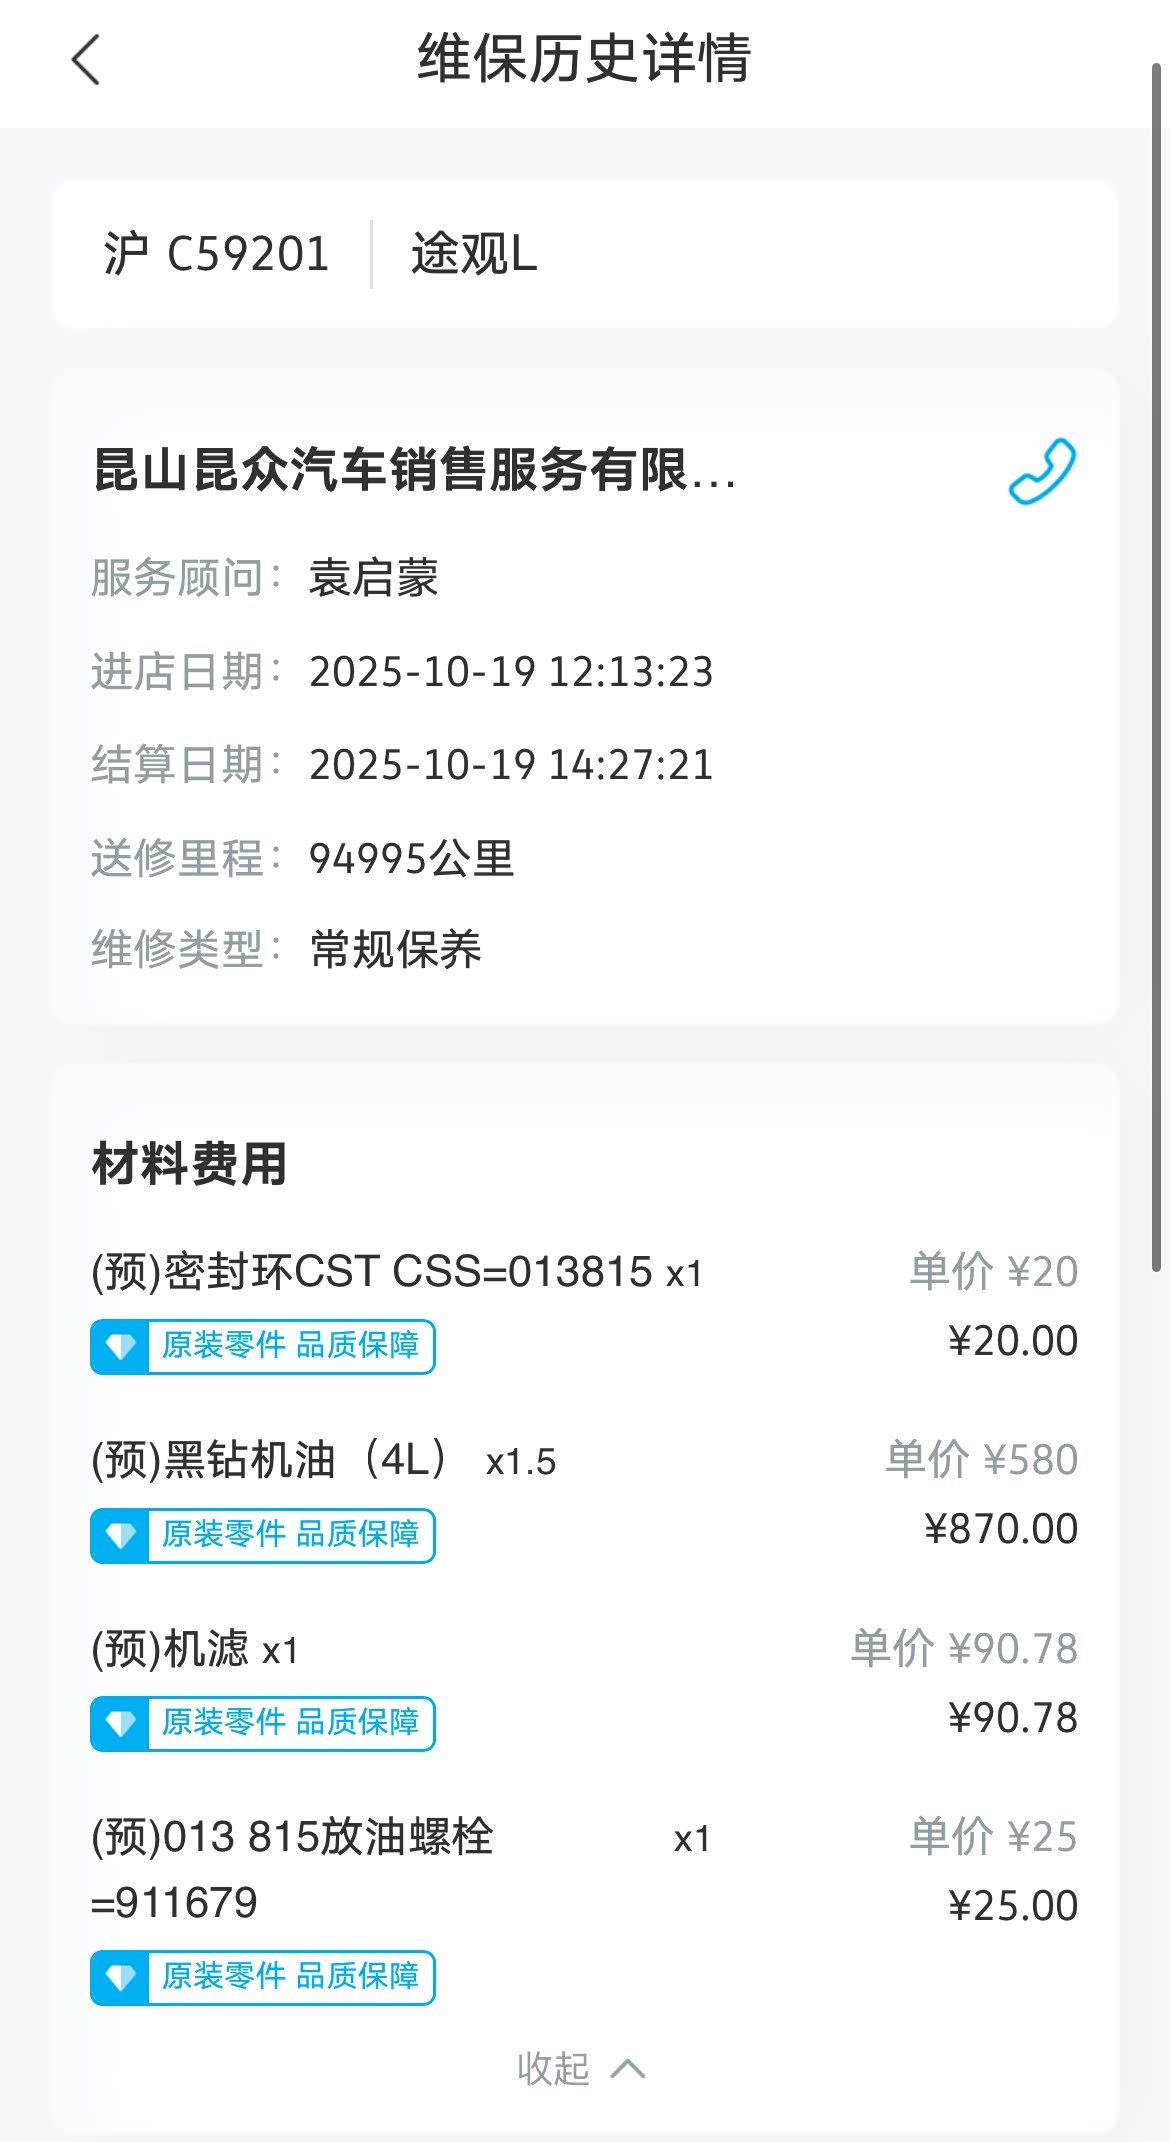
Task: Tap the license plate 沪 C59201
Action: pyautogui.click(x=216, y=254)
